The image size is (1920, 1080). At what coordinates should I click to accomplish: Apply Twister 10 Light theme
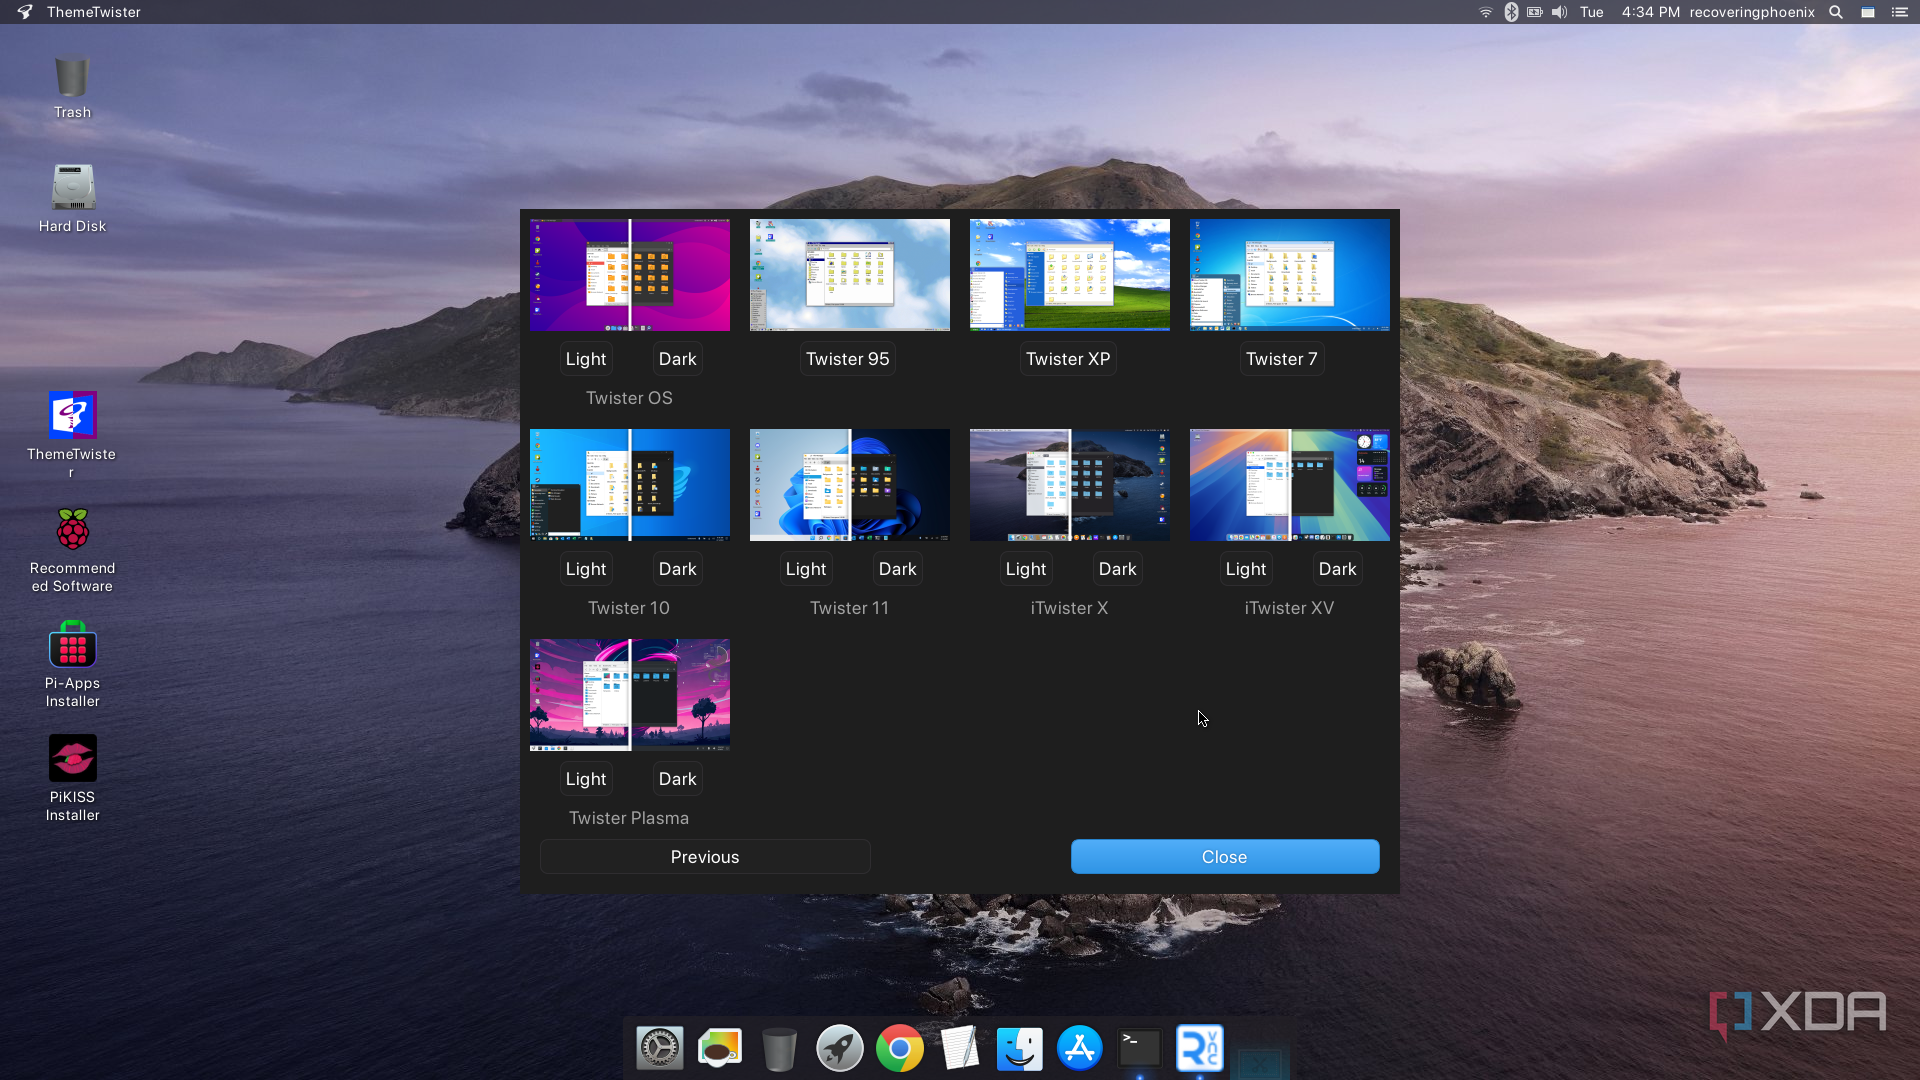(x=586, y=569)
